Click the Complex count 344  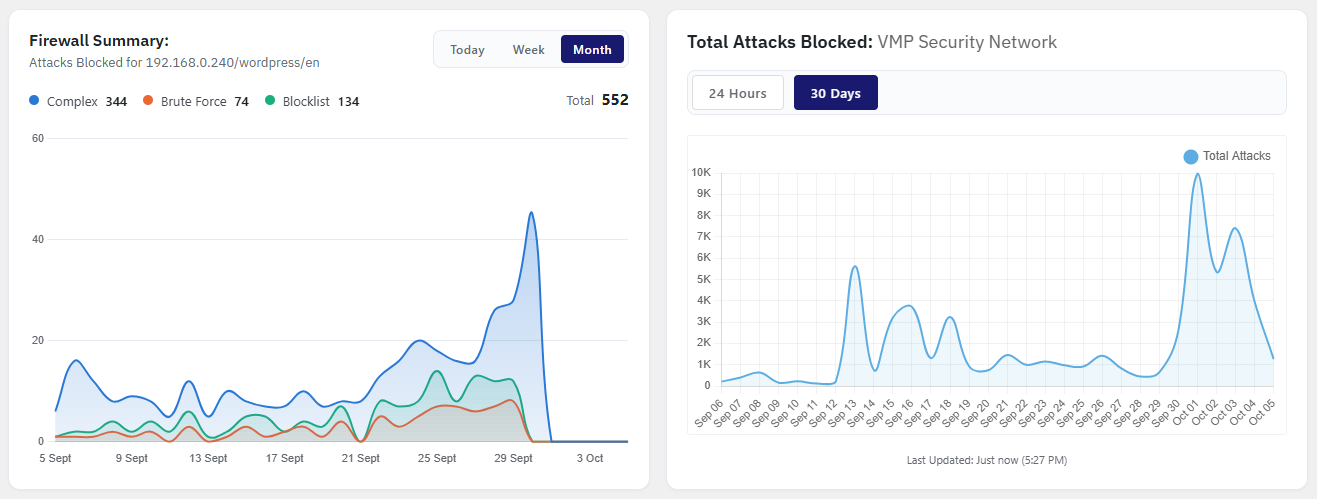coord(116,102)
